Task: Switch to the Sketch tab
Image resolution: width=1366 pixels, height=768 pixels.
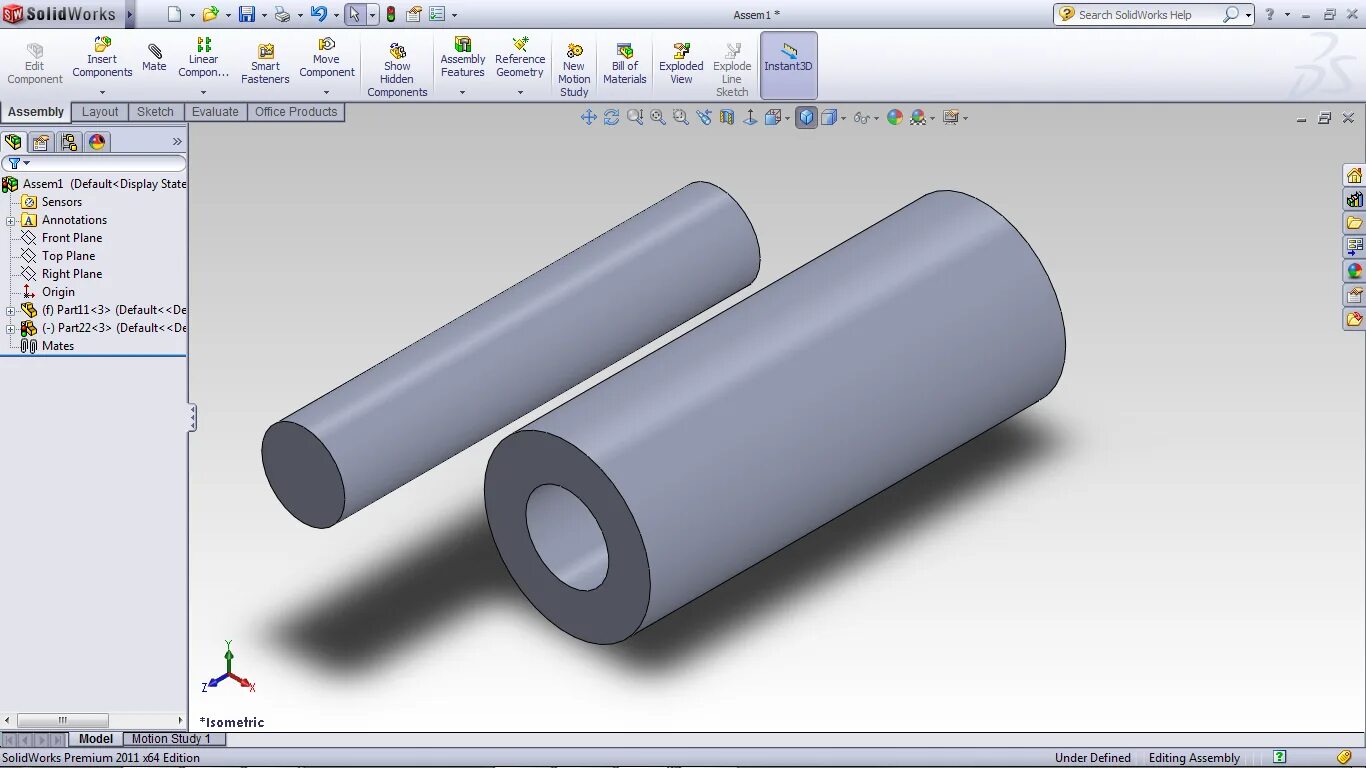Action: tap(155, 112)
